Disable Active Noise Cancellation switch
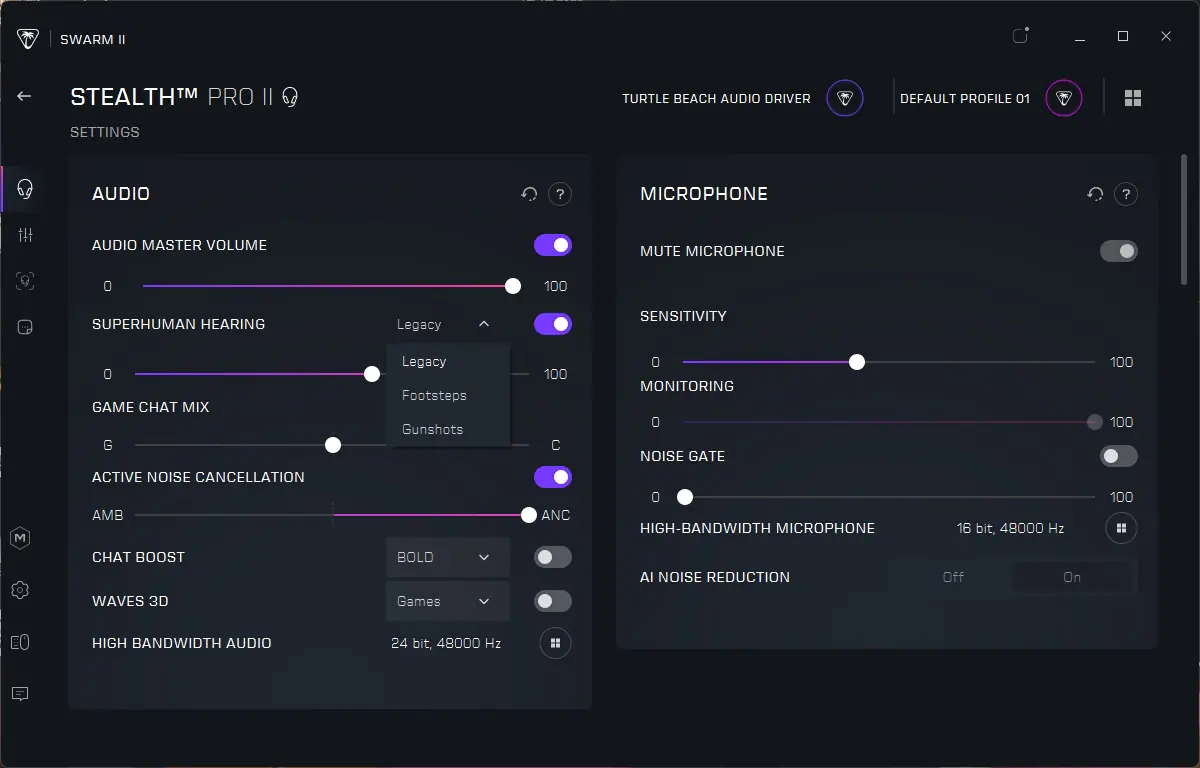The width and height of the screenshot is (1200, 768). (553, 477)
